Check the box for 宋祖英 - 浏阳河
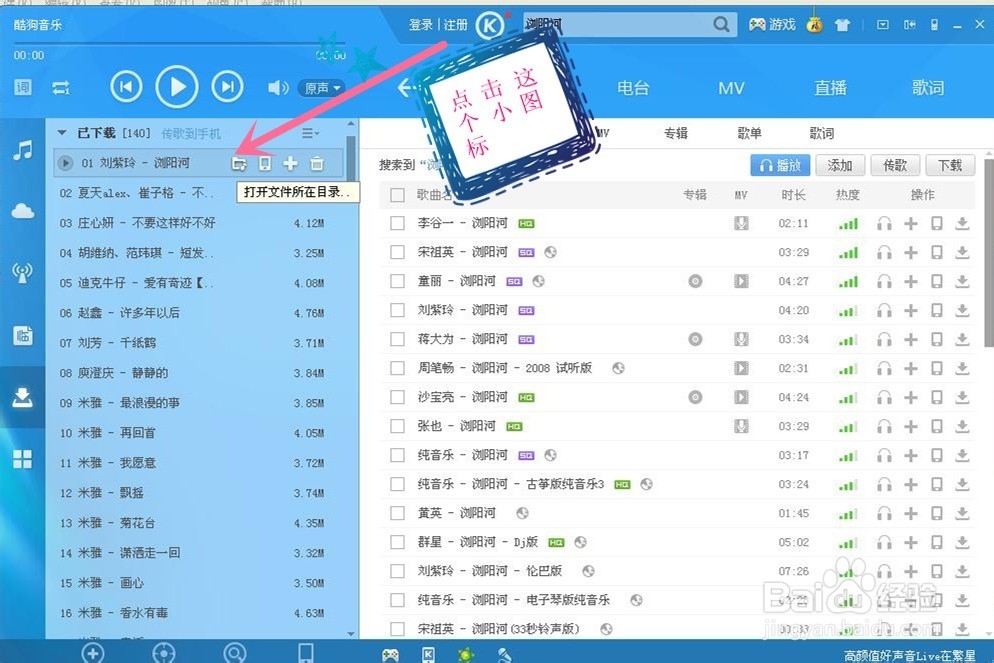 tap(397, 253)
